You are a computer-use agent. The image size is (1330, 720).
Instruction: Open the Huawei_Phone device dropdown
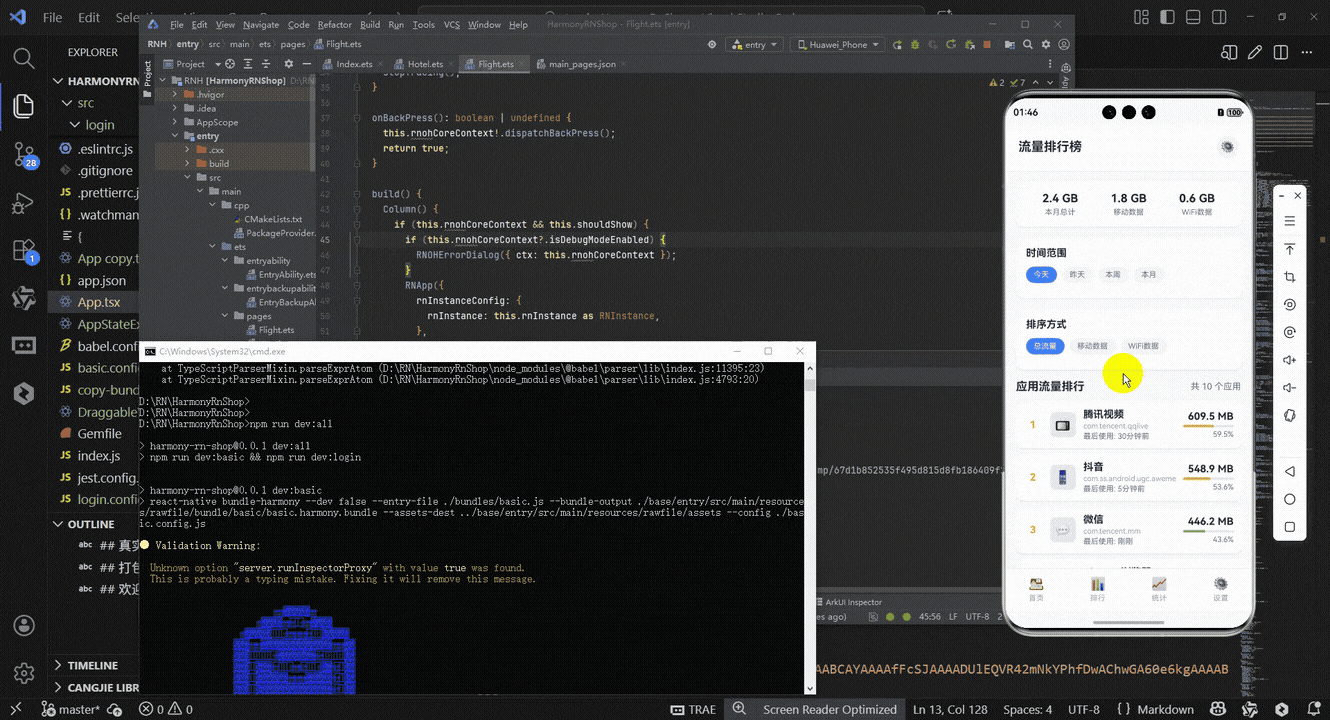coord(837,45)
